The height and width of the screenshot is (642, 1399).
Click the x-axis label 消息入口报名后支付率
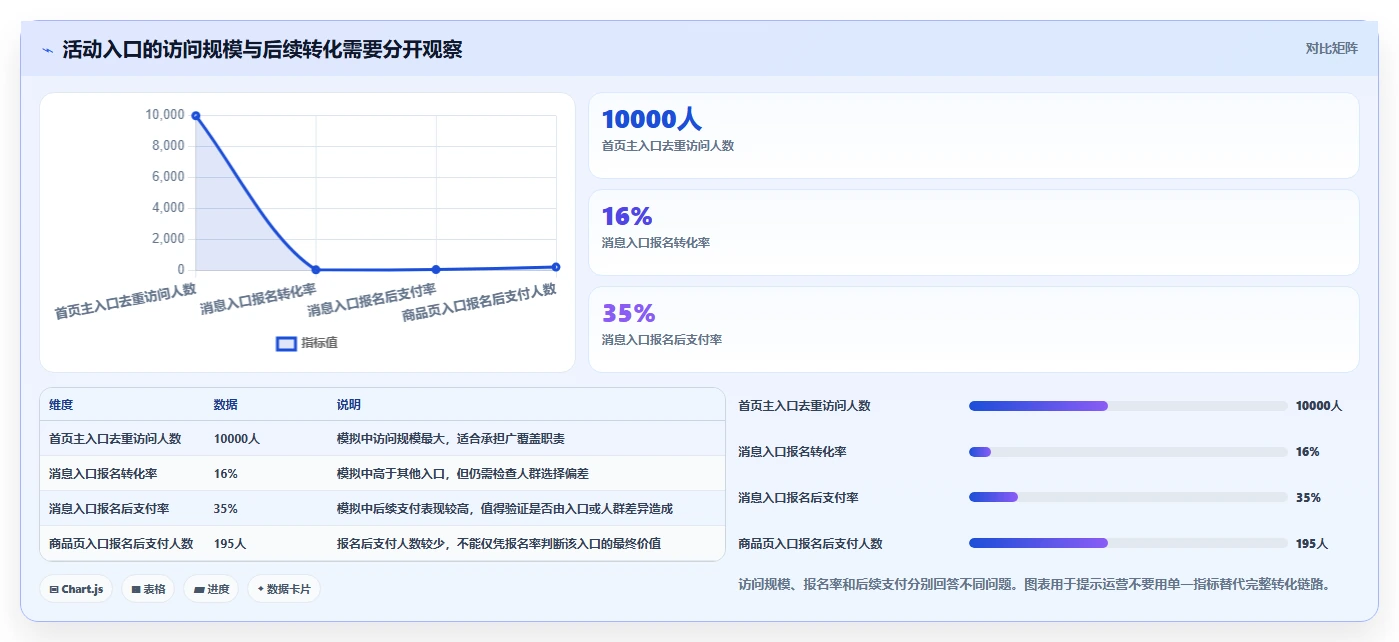point(372,300)
